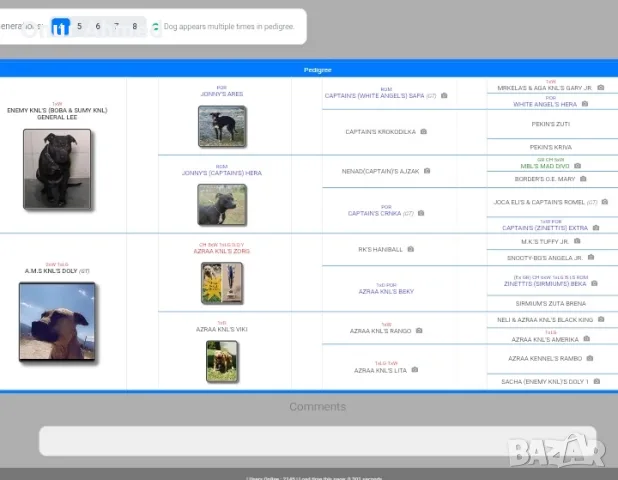618x480 pixels.
Task: Click camera icon next to Captain's Crnka
Action: click(421, 213)
